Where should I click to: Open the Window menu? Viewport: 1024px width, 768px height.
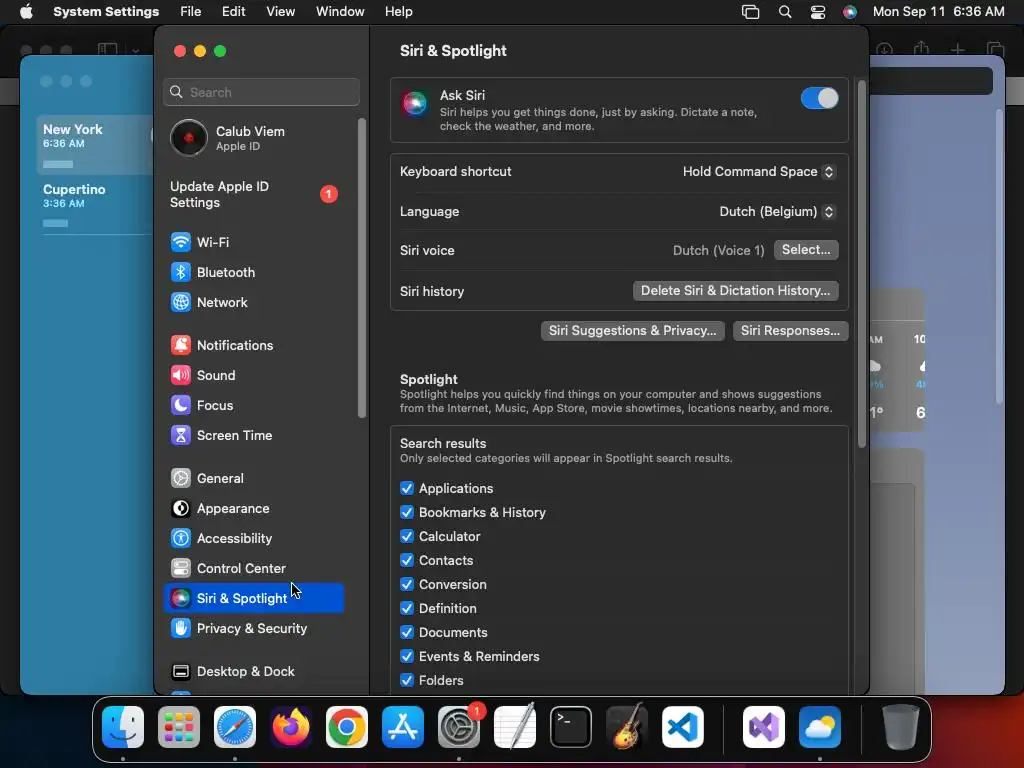[x=340, y=12]
